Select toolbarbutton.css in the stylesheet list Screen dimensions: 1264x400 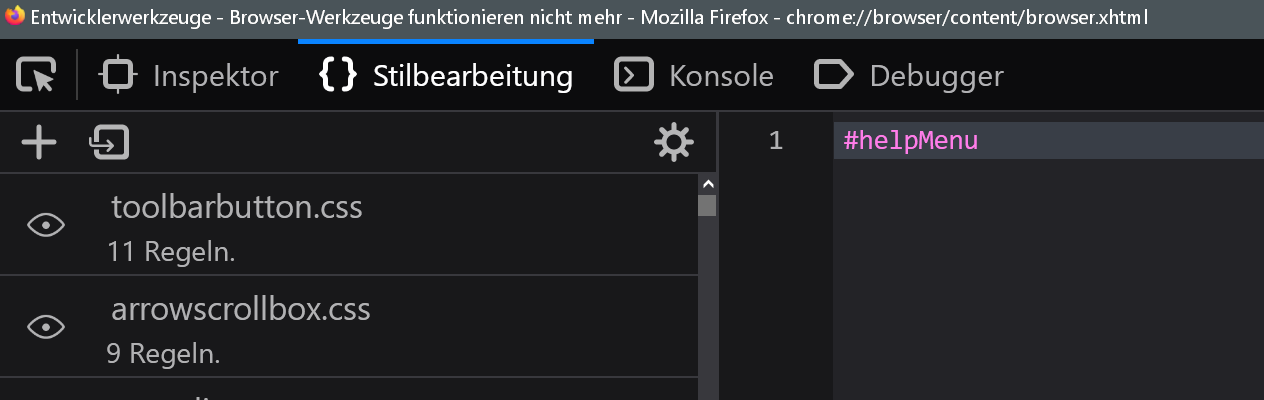click(237, 208)
